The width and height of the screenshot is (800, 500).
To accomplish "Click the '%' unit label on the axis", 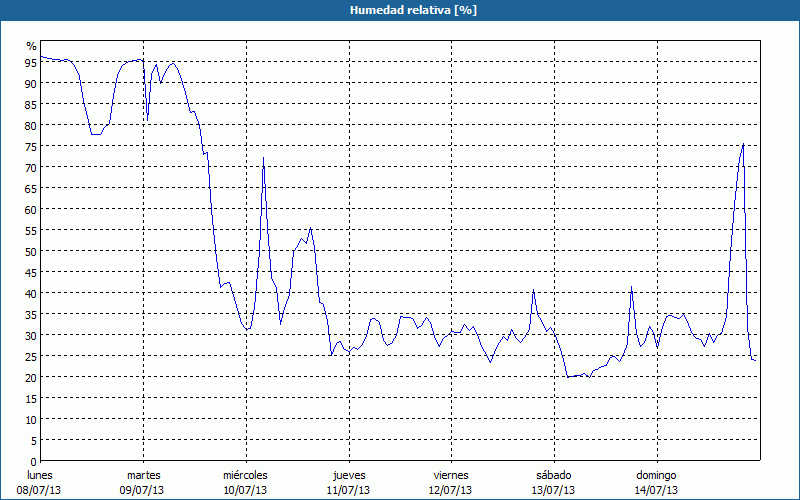I will [32, 46].
